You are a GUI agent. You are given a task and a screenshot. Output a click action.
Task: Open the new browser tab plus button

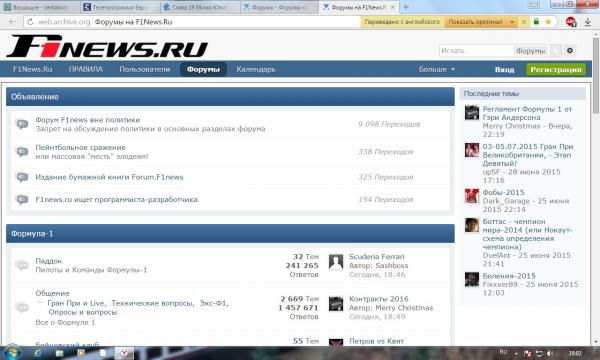[406, 7]
